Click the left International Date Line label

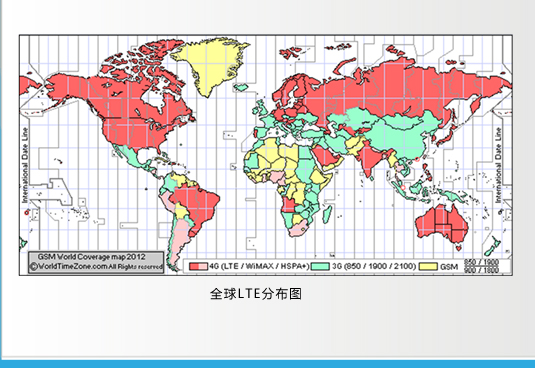(25, 165)
